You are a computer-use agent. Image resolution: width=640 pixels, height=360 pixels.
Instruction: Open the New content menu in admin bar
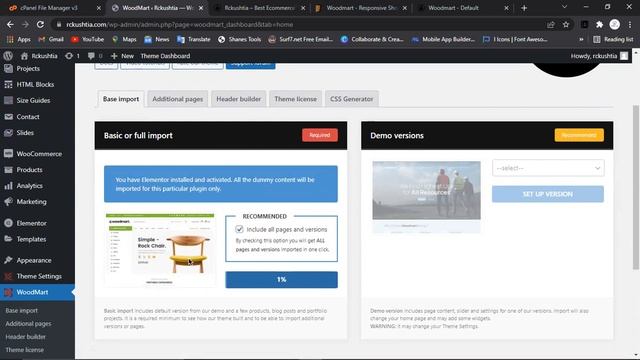pos(122,56)
